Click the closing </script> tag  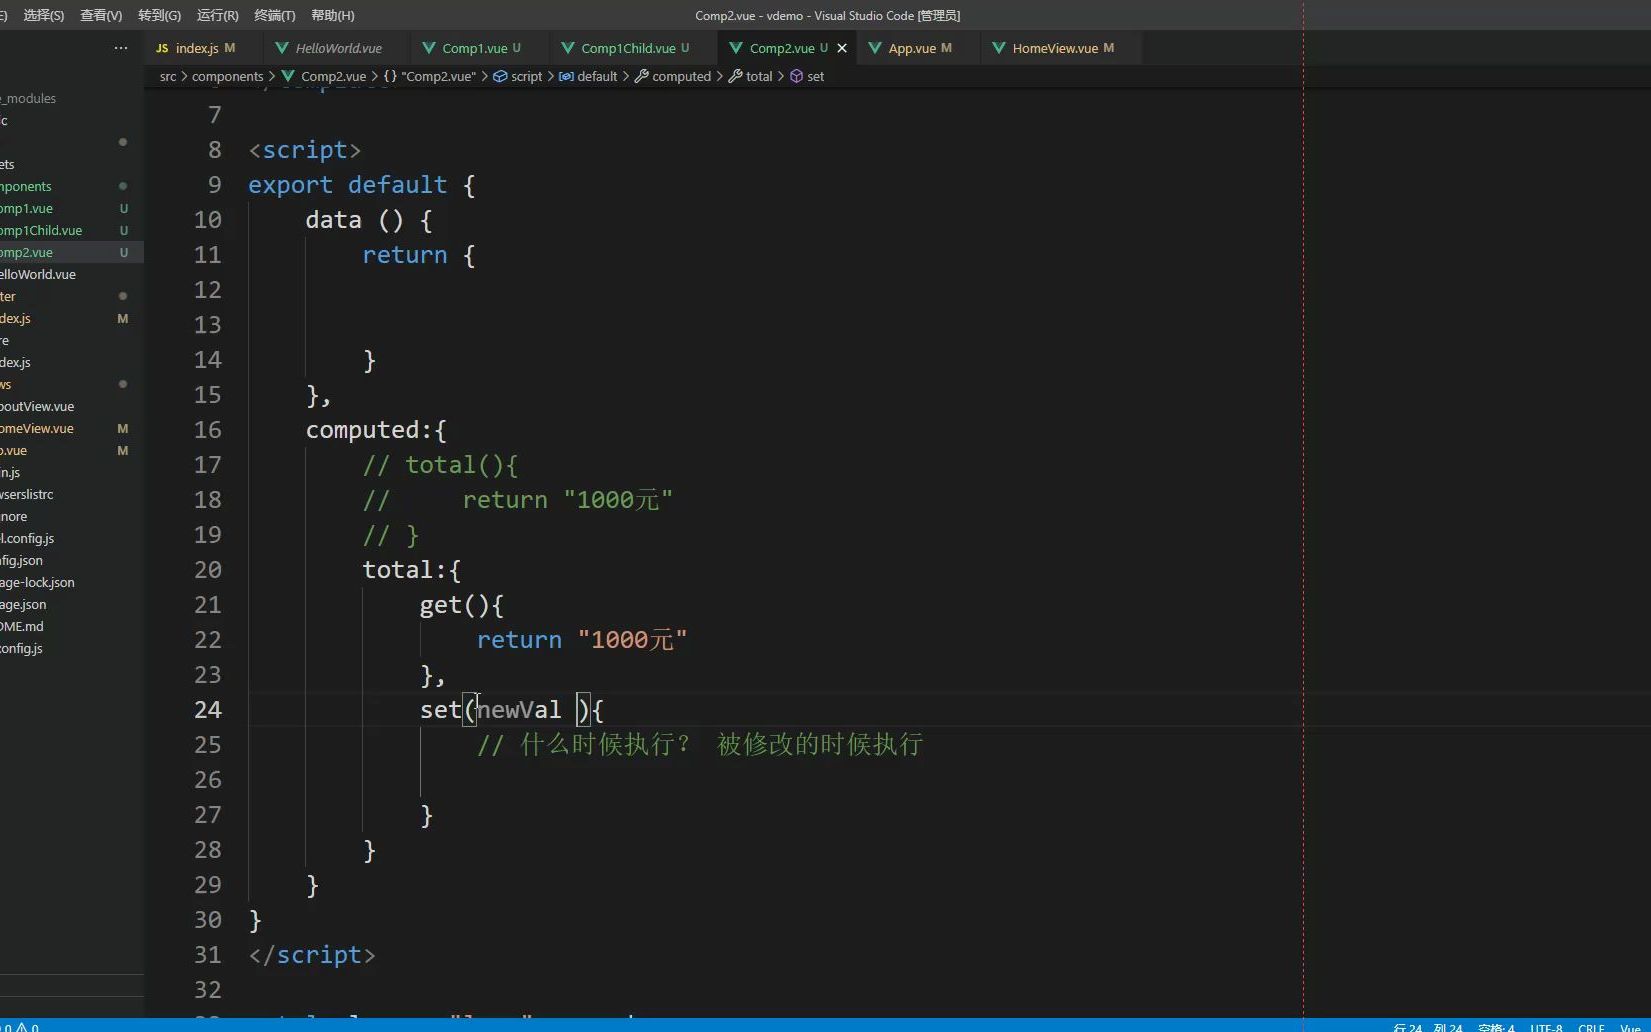point(312,955)
